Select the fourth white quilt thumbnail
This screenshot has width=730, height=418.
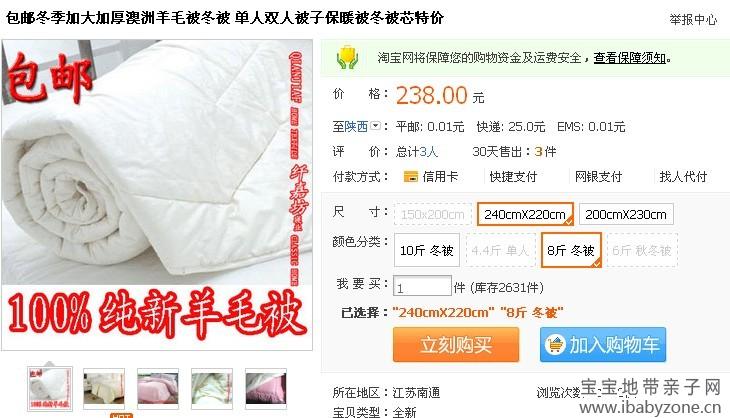point(212,389)
